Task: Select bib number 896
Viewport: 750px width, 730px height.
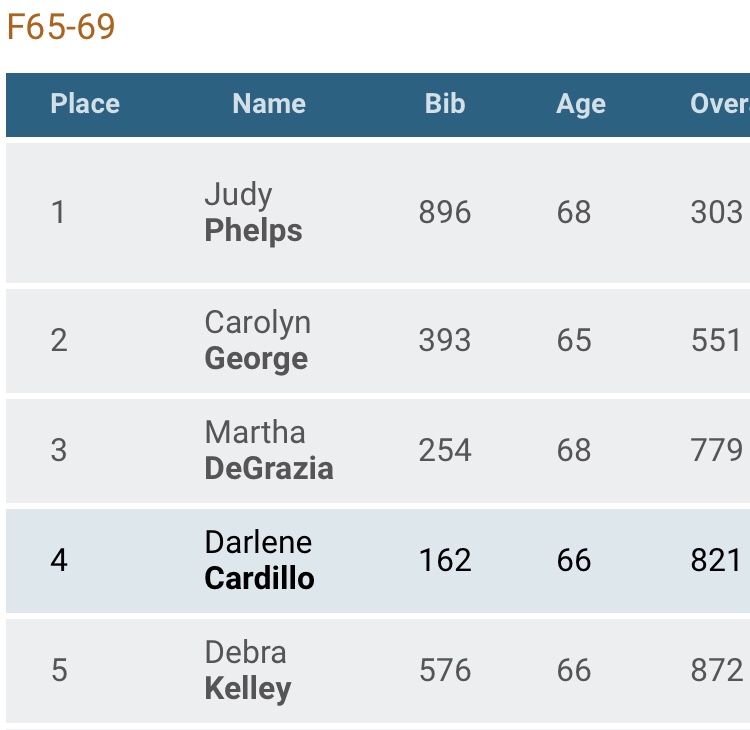Action: pyautogui.click(x=445, y=212)
